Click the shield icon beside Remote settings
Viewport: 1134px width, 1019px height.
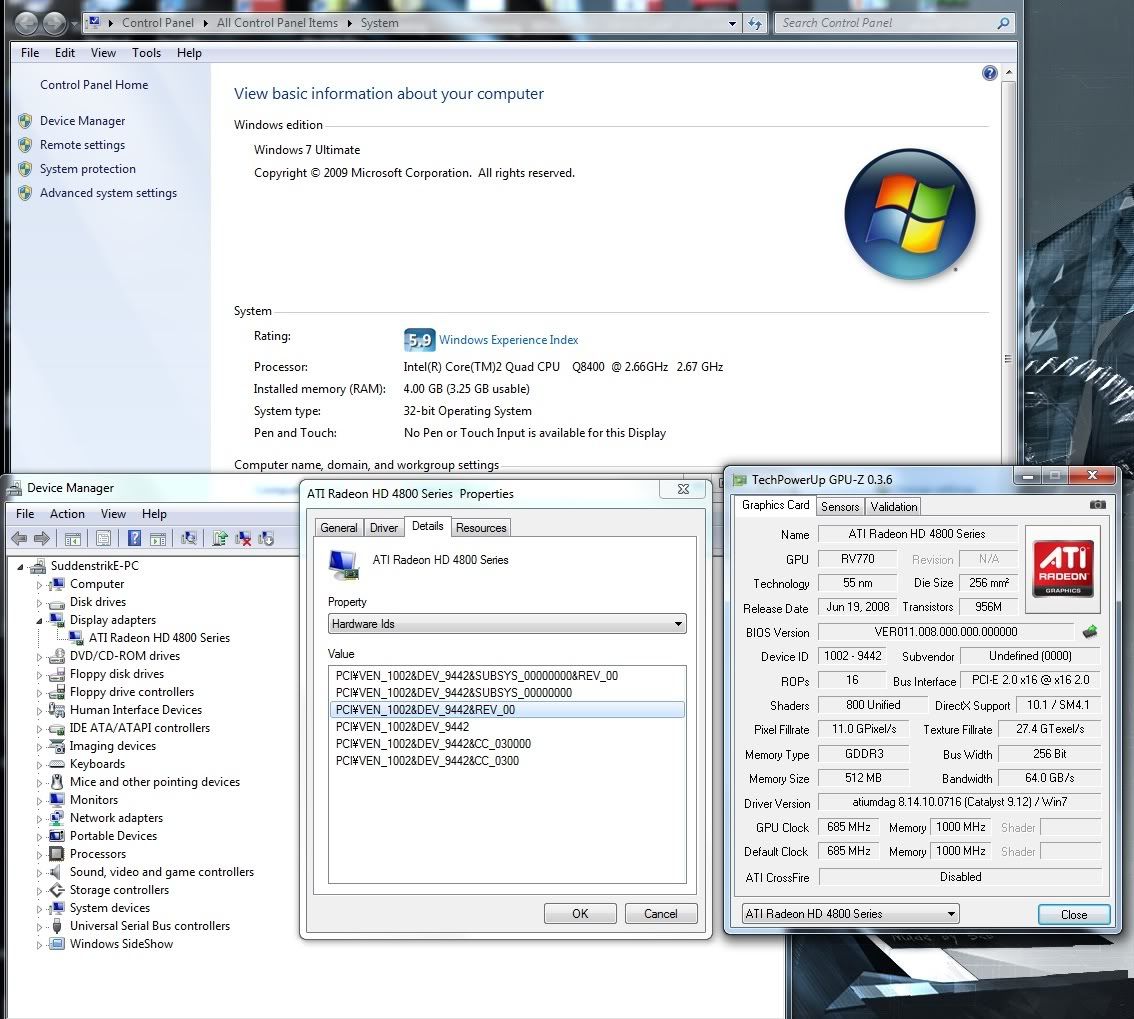(25, 145)
